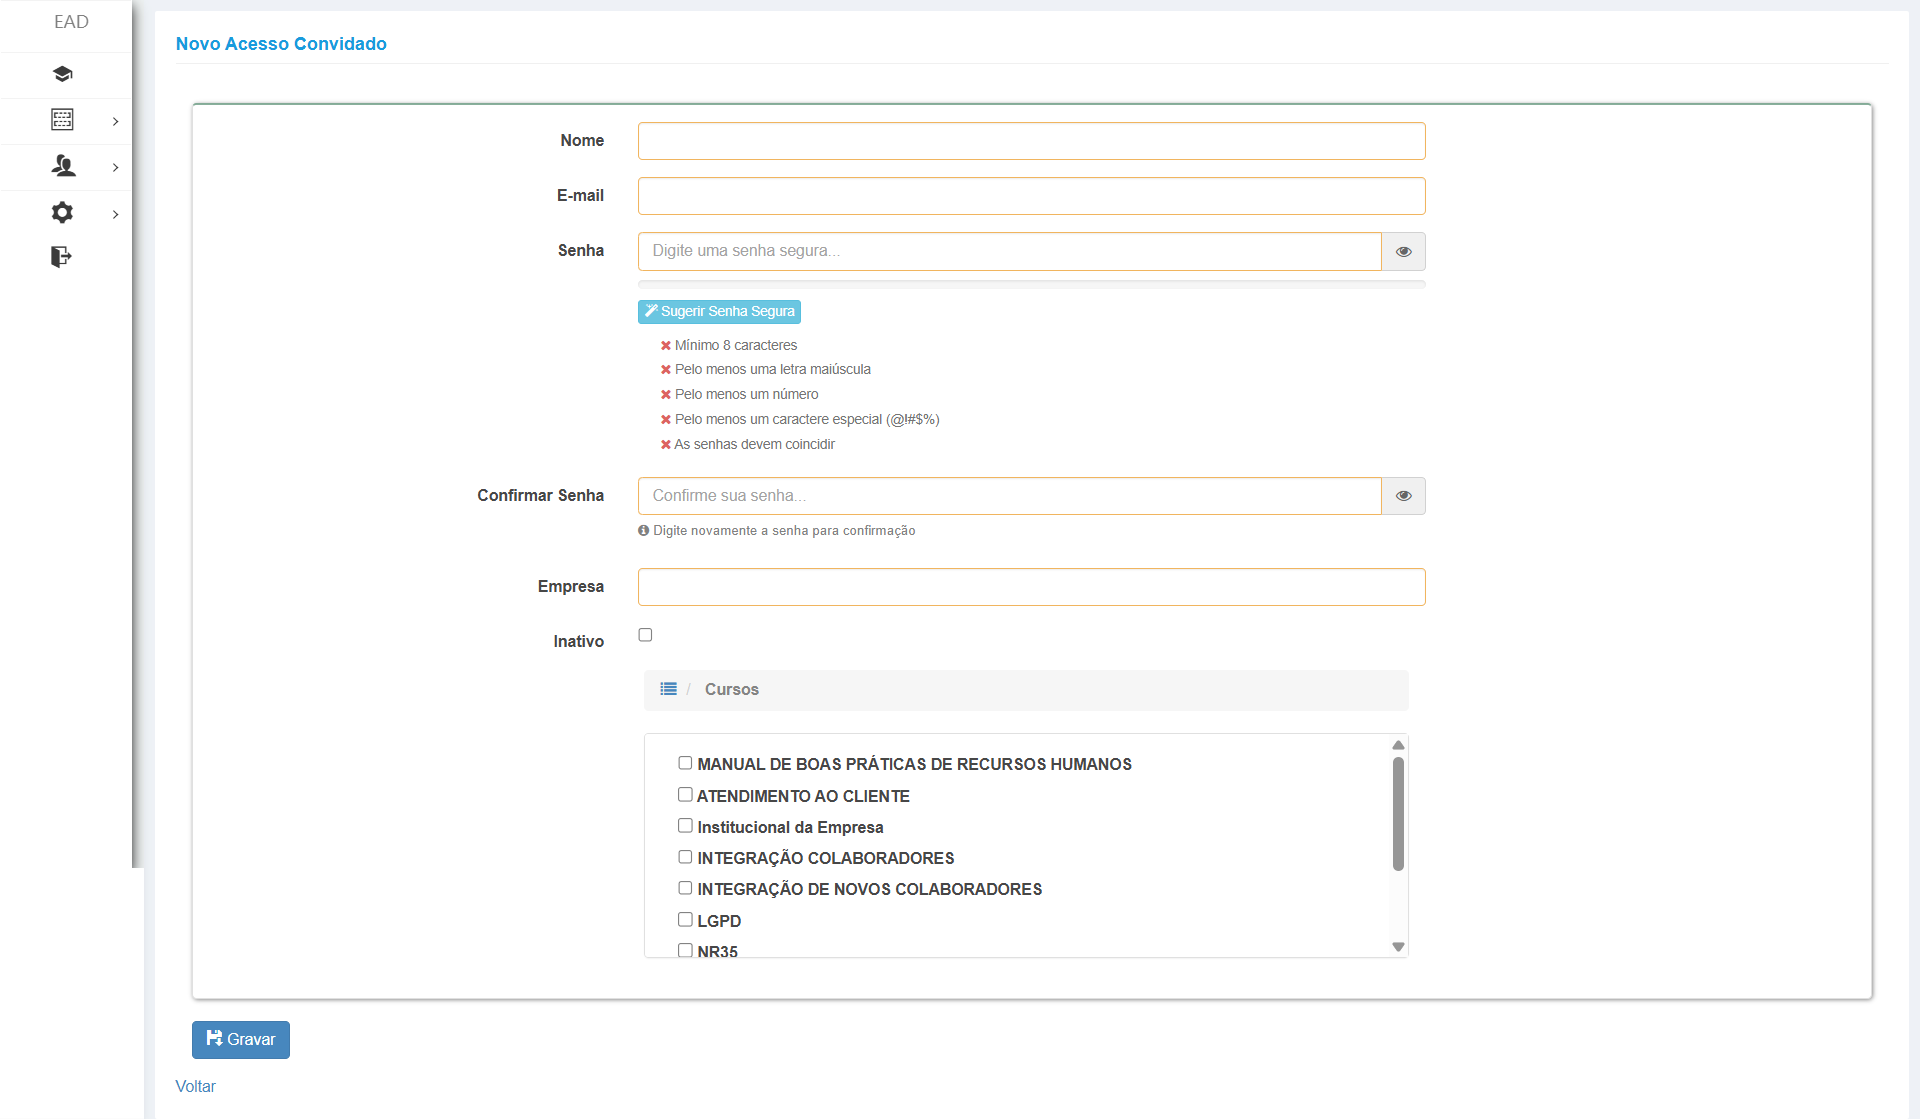Image resolution: width=1920 pixels, height=1119 pixels.
Task: Click the calendar grid sidebar icon
Action: pyautogui.click(x=62, y=120)
